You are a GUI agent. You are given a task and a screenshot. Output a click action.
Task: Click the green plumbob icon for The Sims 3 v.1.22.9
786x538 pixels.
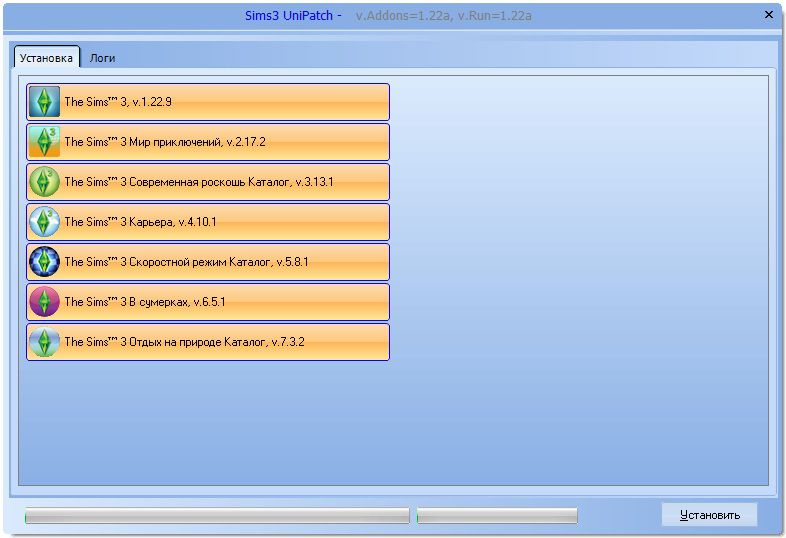[44, 102]
